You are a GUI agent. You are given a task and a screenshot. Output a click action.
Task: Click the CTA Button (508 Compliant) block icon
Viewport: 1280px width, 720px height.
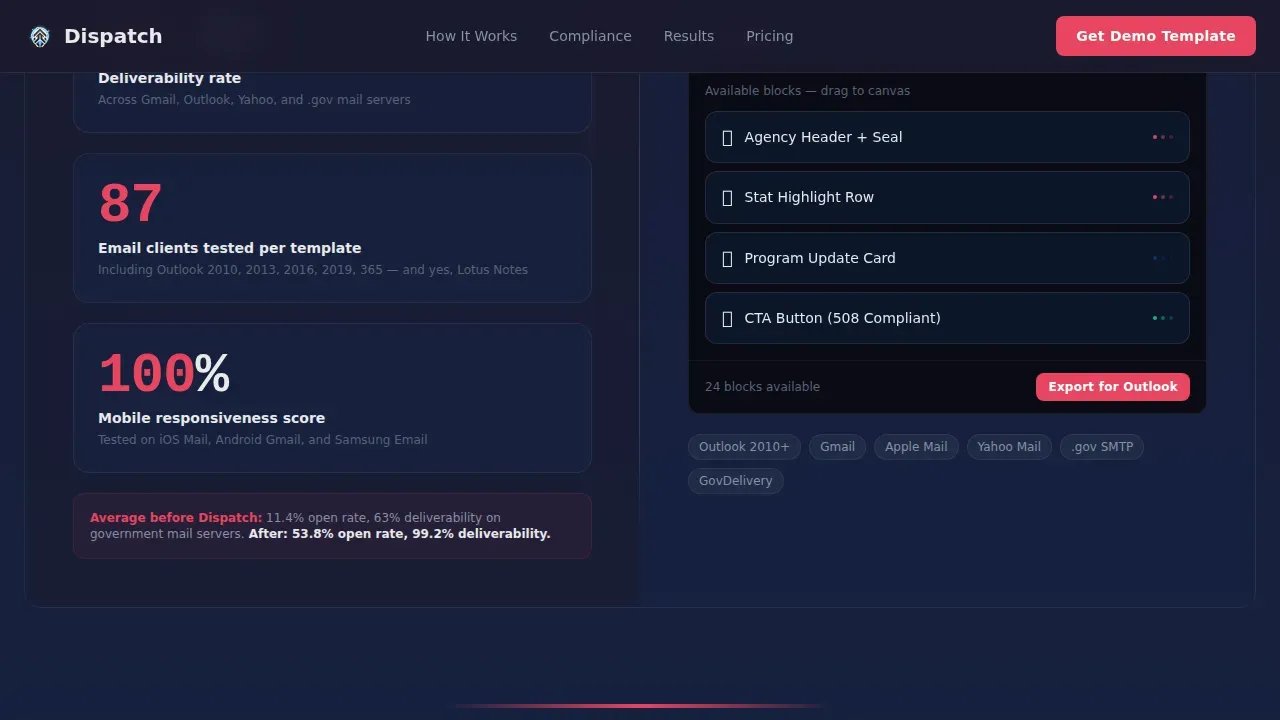click(x=727, y=319)
